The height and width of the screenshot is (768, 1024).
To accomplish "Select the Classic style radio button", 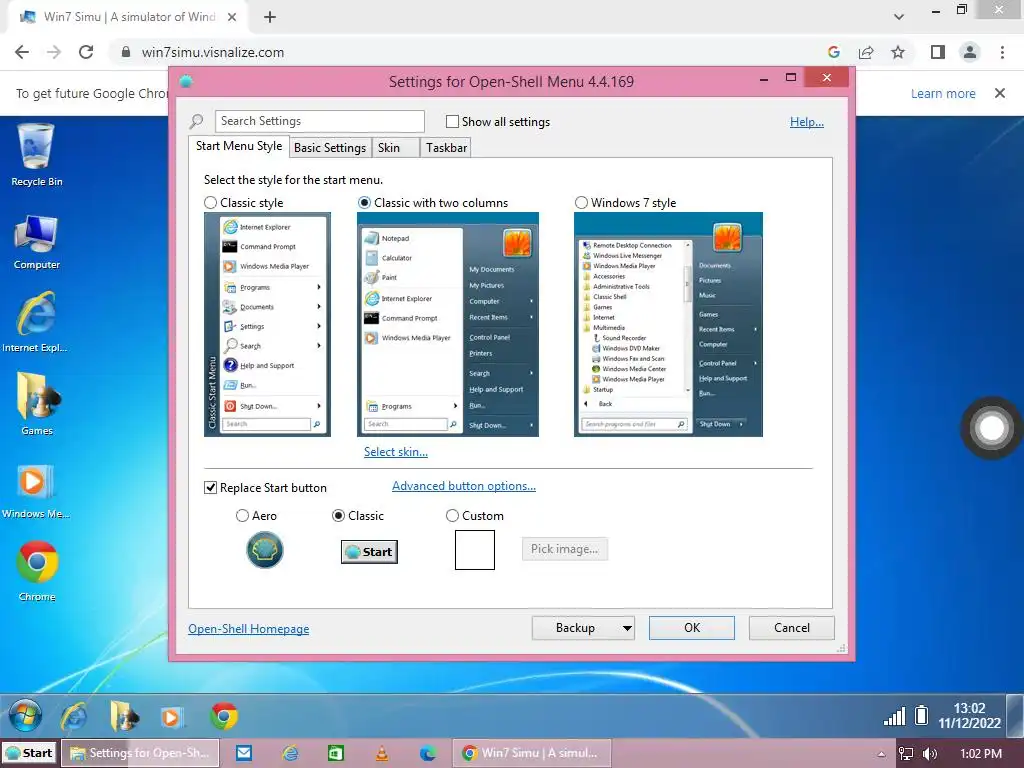I will [x=210, y=203].
